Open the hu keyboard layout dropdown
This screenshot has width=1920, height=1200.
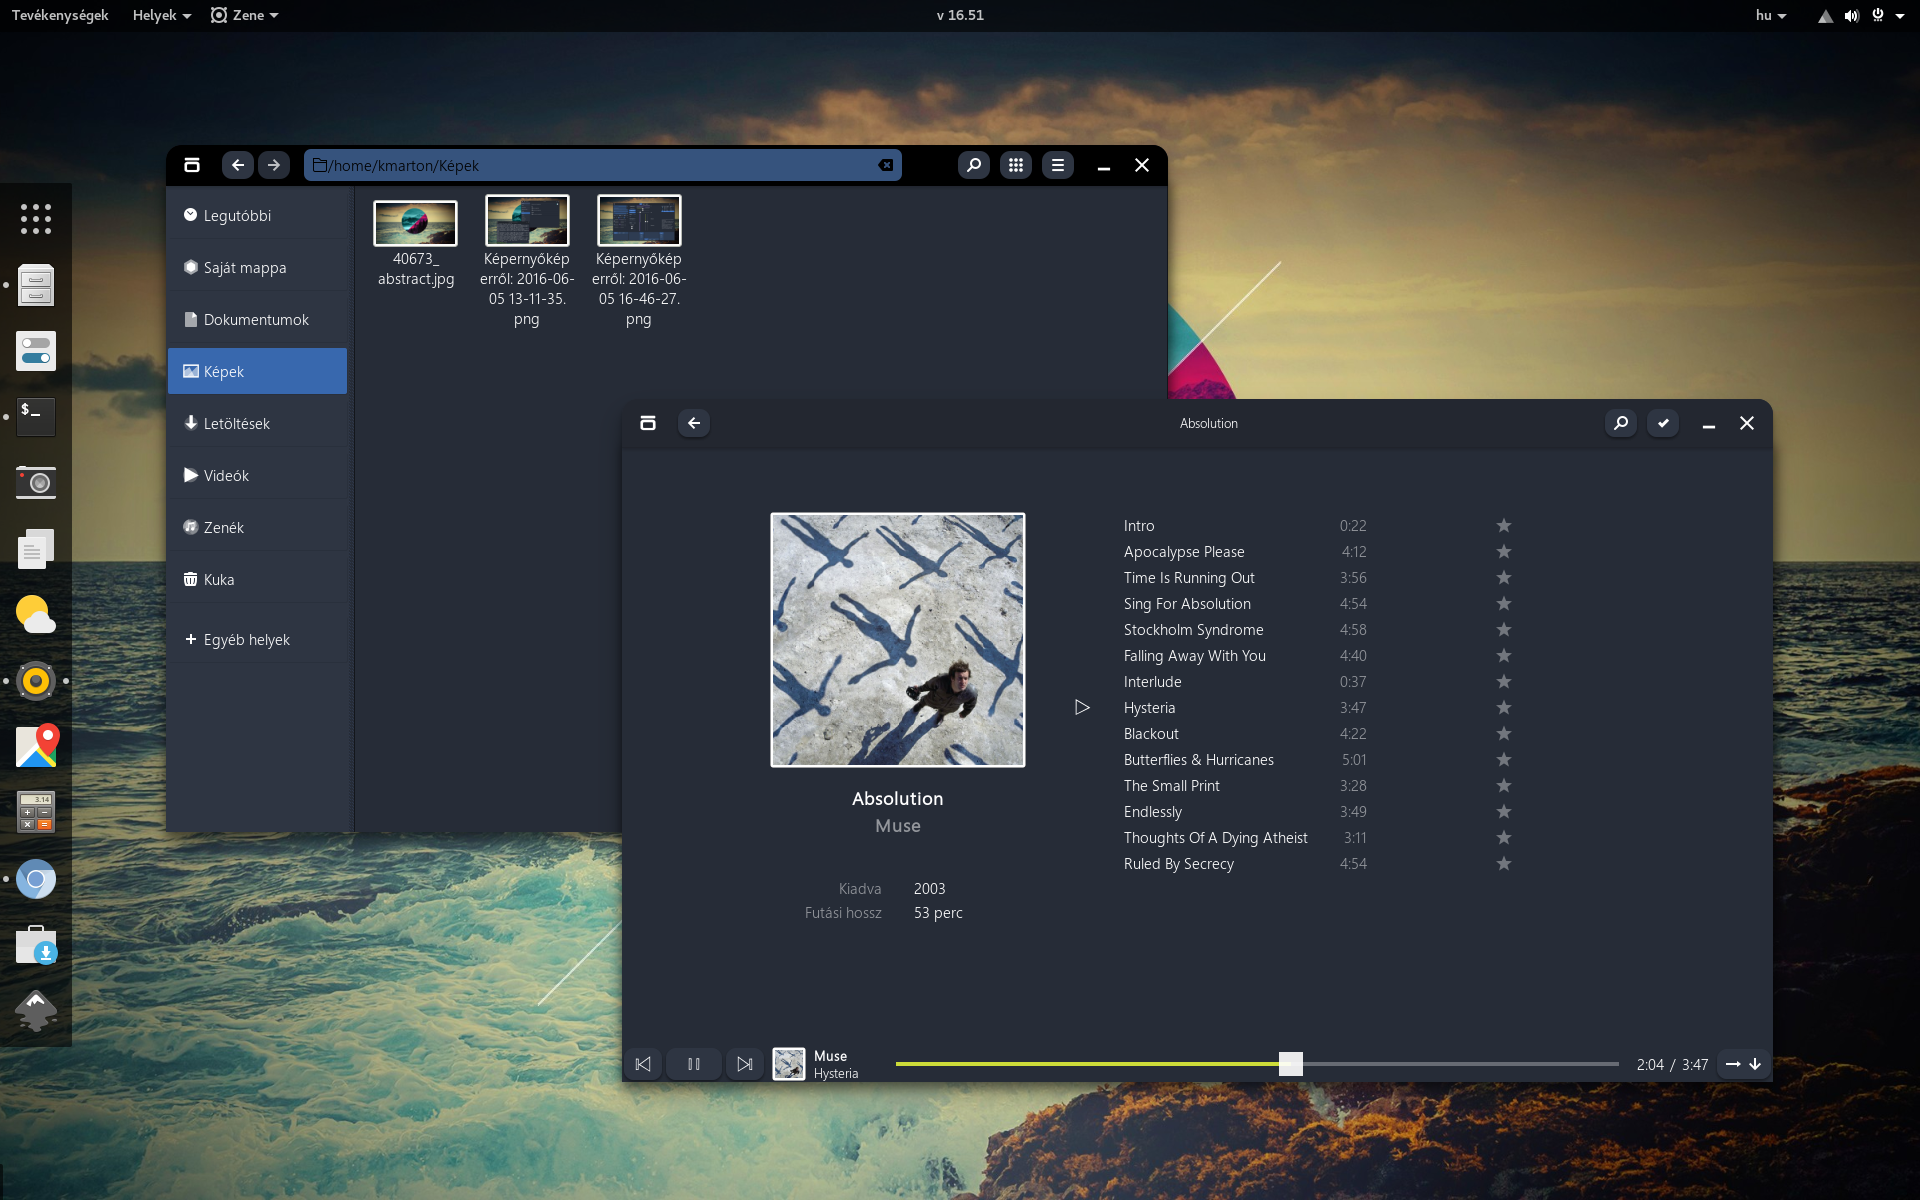1771,15
